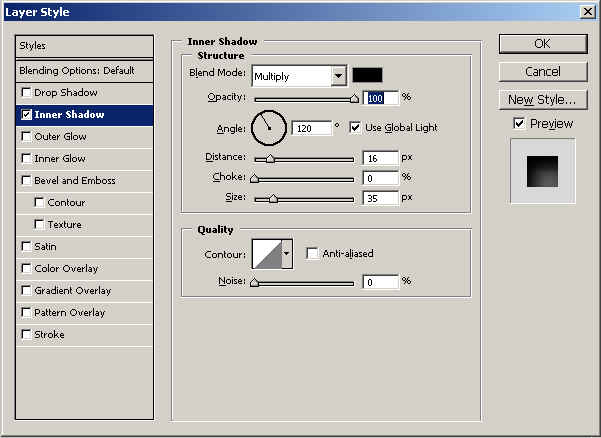601x438 pixels.
Task: Toggle Use Global Light checkbox
Action: click(355, 128)
